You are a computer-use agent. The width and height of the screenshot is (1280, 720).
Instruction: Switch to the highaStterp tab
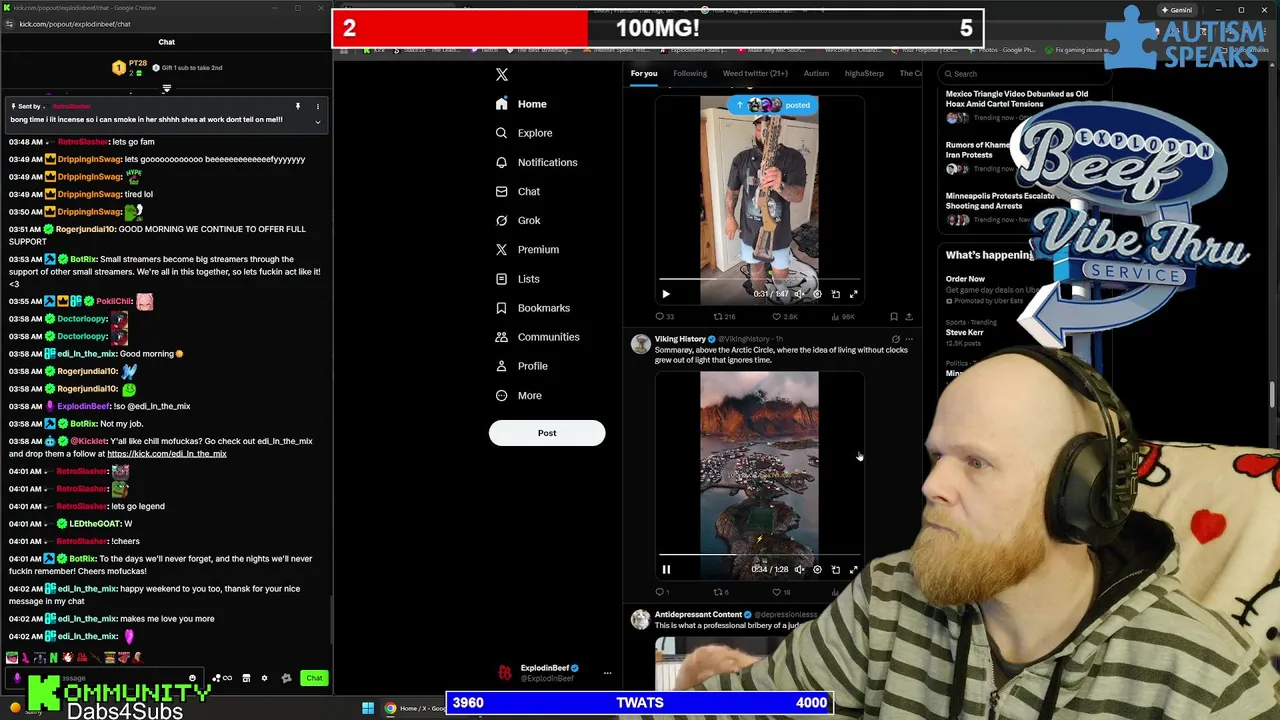[864, 73]
